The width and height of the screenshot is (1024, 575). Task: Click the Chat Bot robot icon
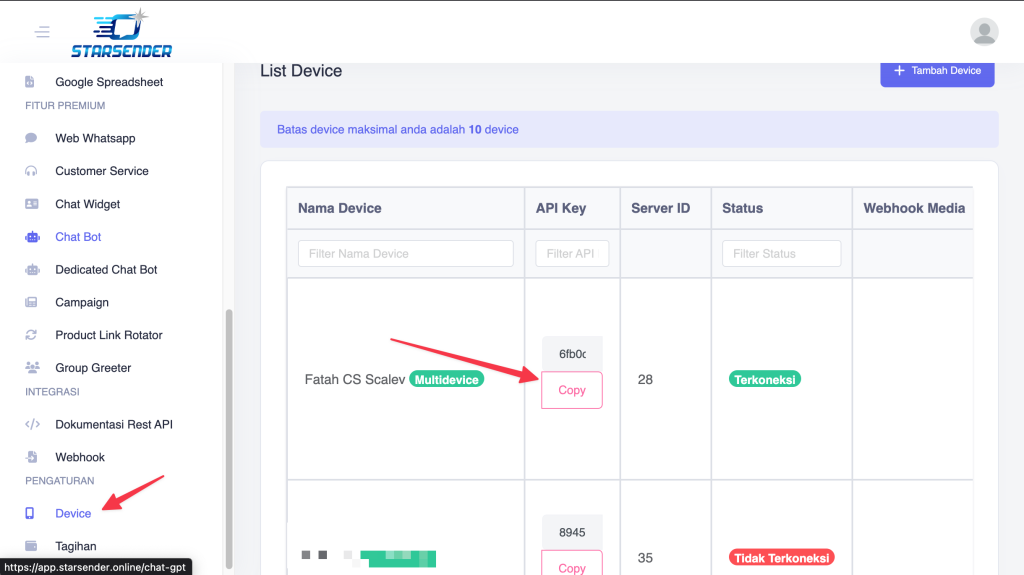[31, 237]
